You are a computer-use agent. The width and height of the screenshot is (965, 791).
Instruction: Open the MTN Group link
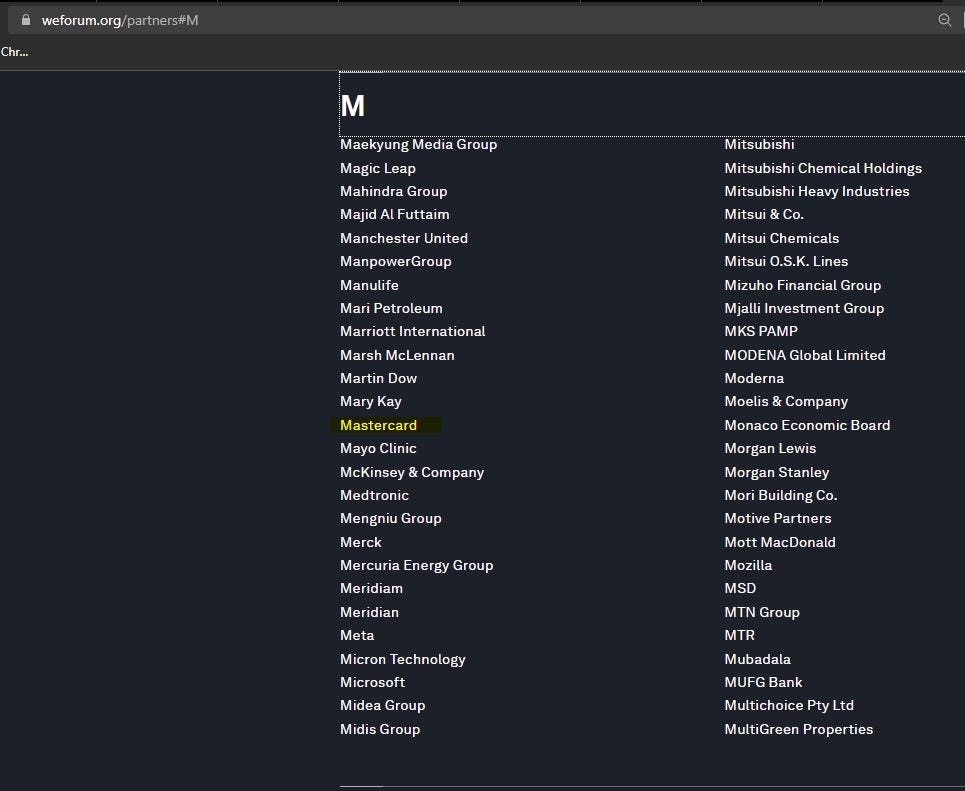pyautogui.click(x=762, y=612)
